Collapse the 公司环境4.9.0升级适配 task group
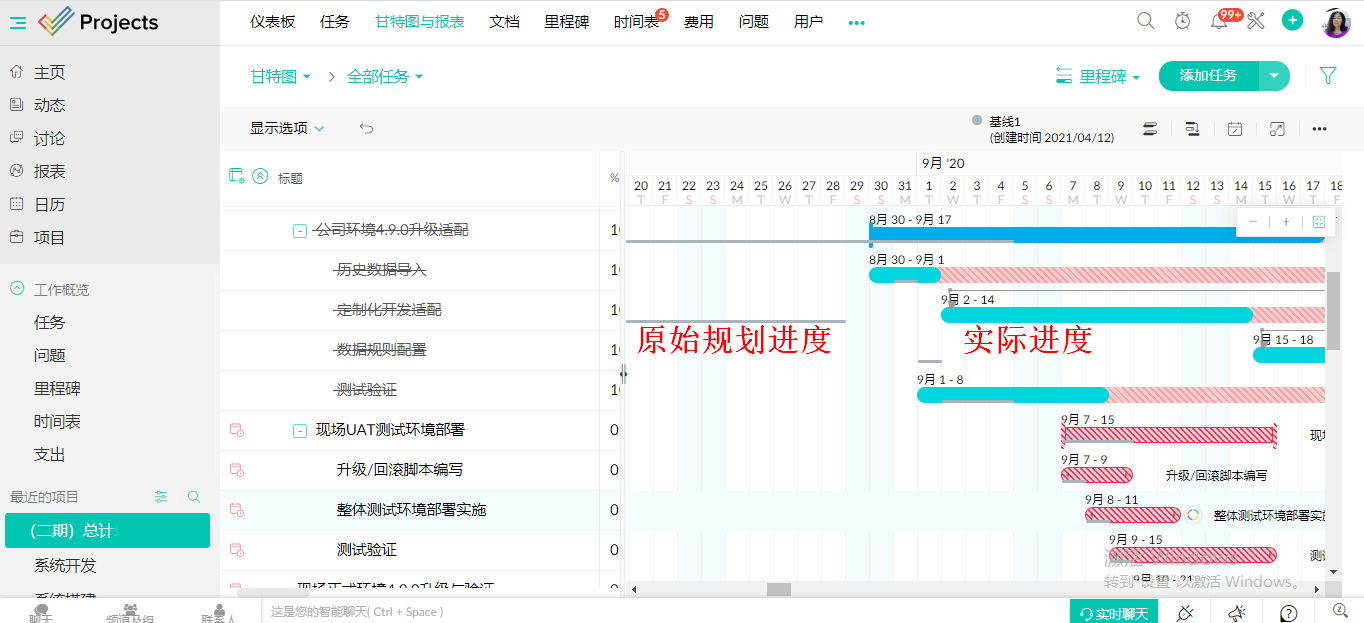The height and width of the screenshot is (623, 1364). (299, 231)
